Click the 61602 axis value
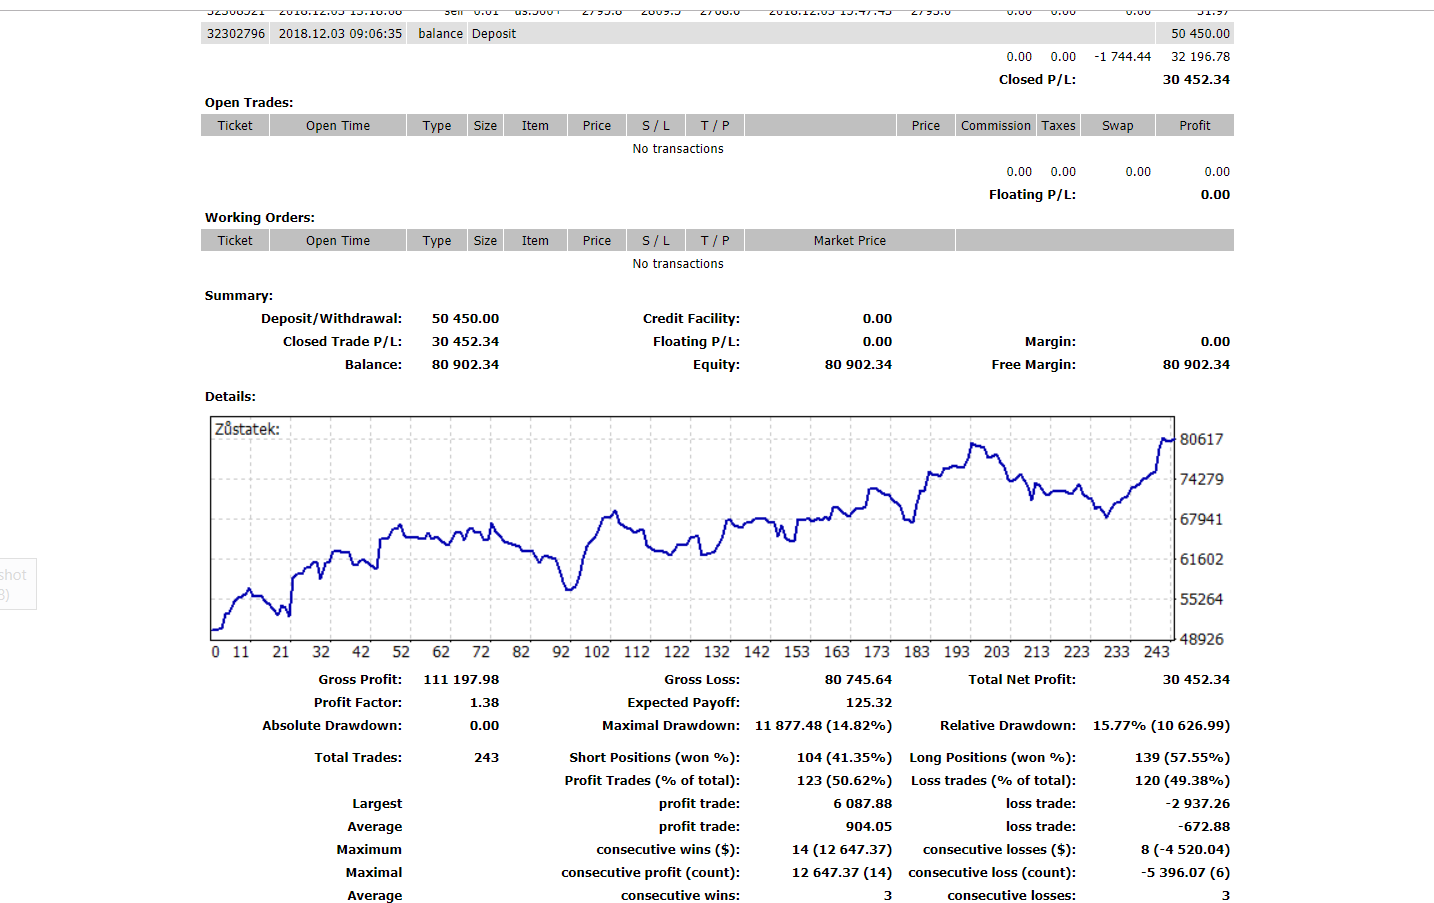This screenshot has height=903, width=1434. click(1201, 560)
